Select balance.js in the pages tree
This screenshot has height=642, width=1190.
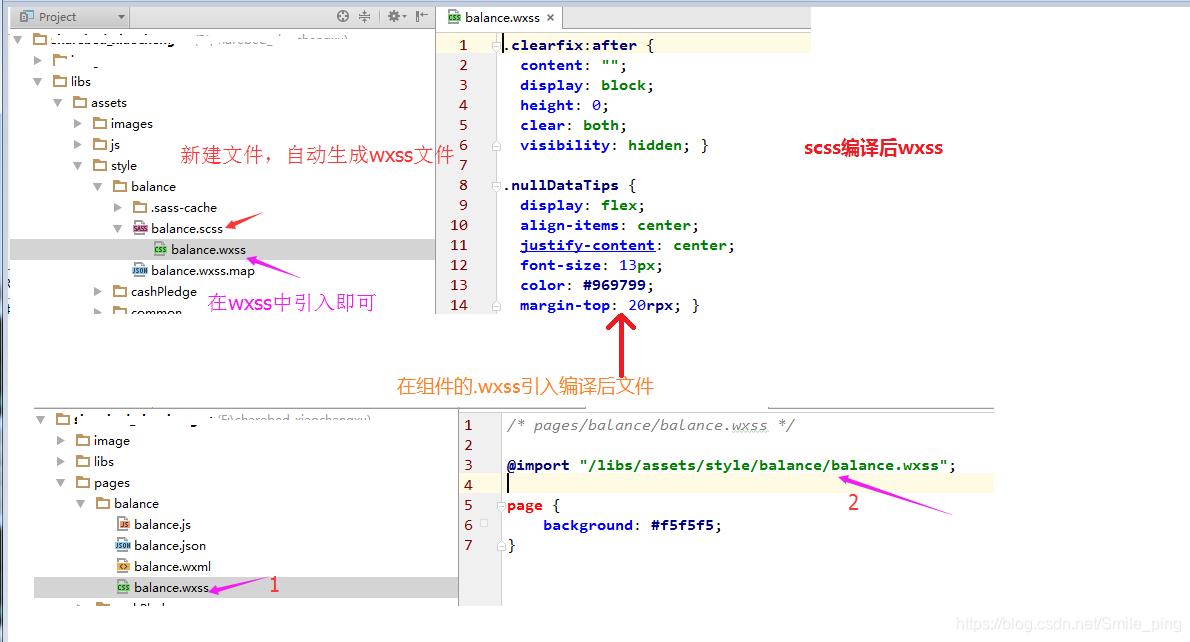[162, 524]
